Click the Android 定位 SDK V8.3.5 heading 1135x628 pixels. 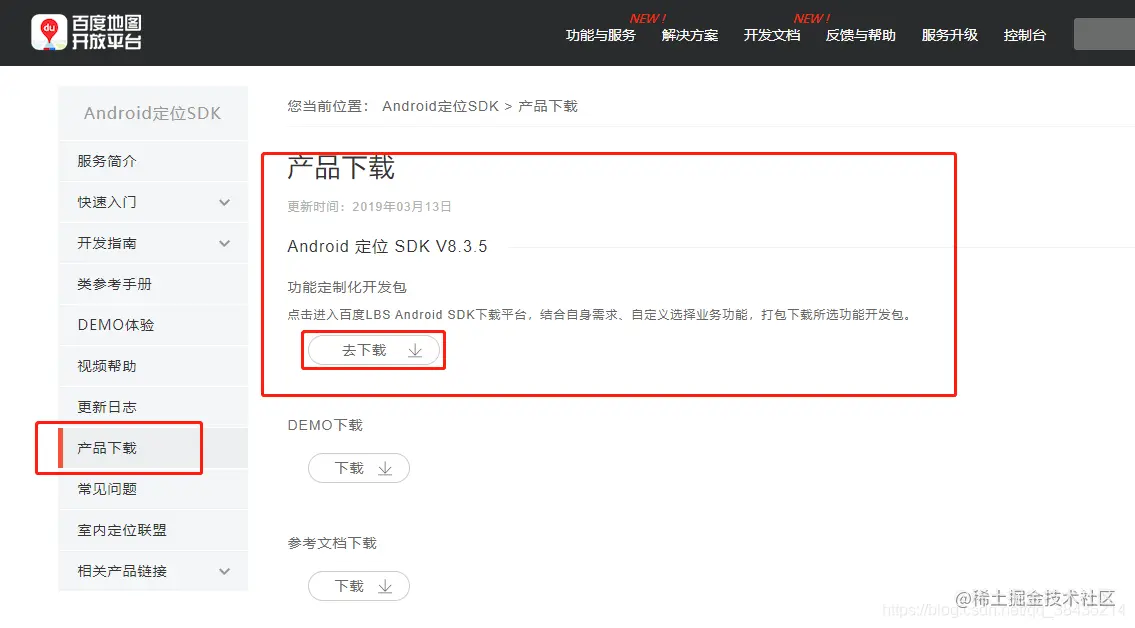(387, 247)
